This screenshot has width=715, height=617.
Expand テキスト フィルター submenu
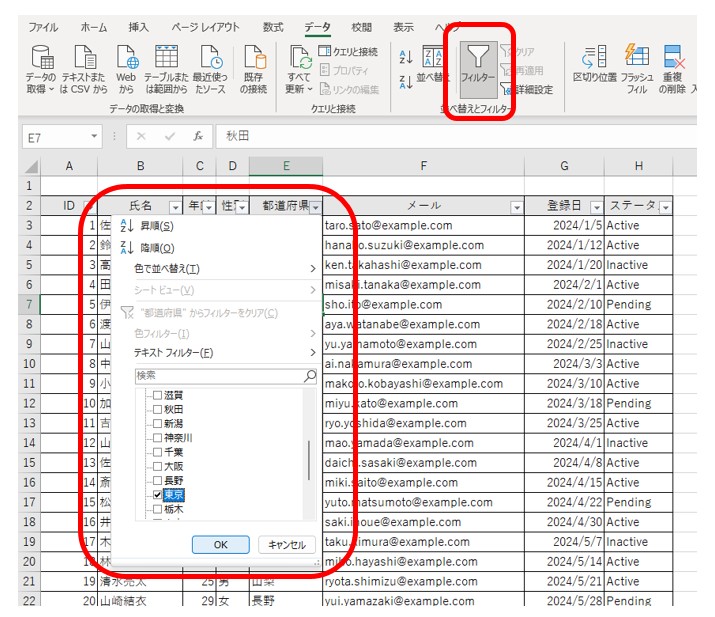pyautogui.click(x=313, y=353)
